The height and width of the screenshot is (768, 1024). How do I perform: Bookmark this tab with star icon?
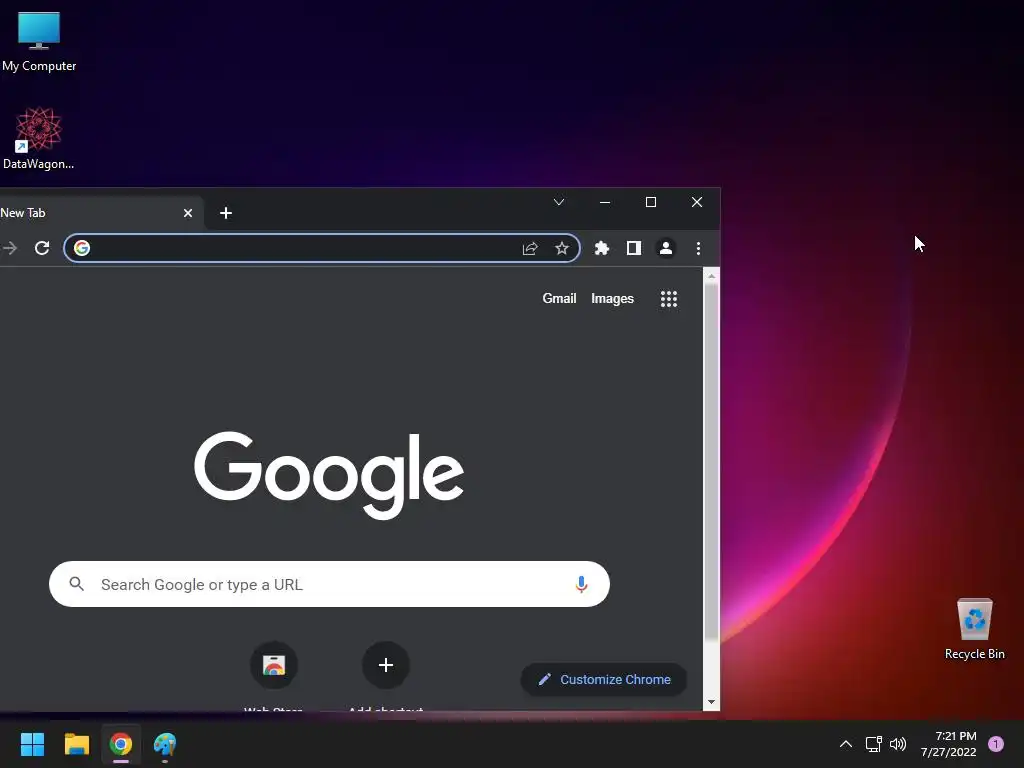click(562, 248)
